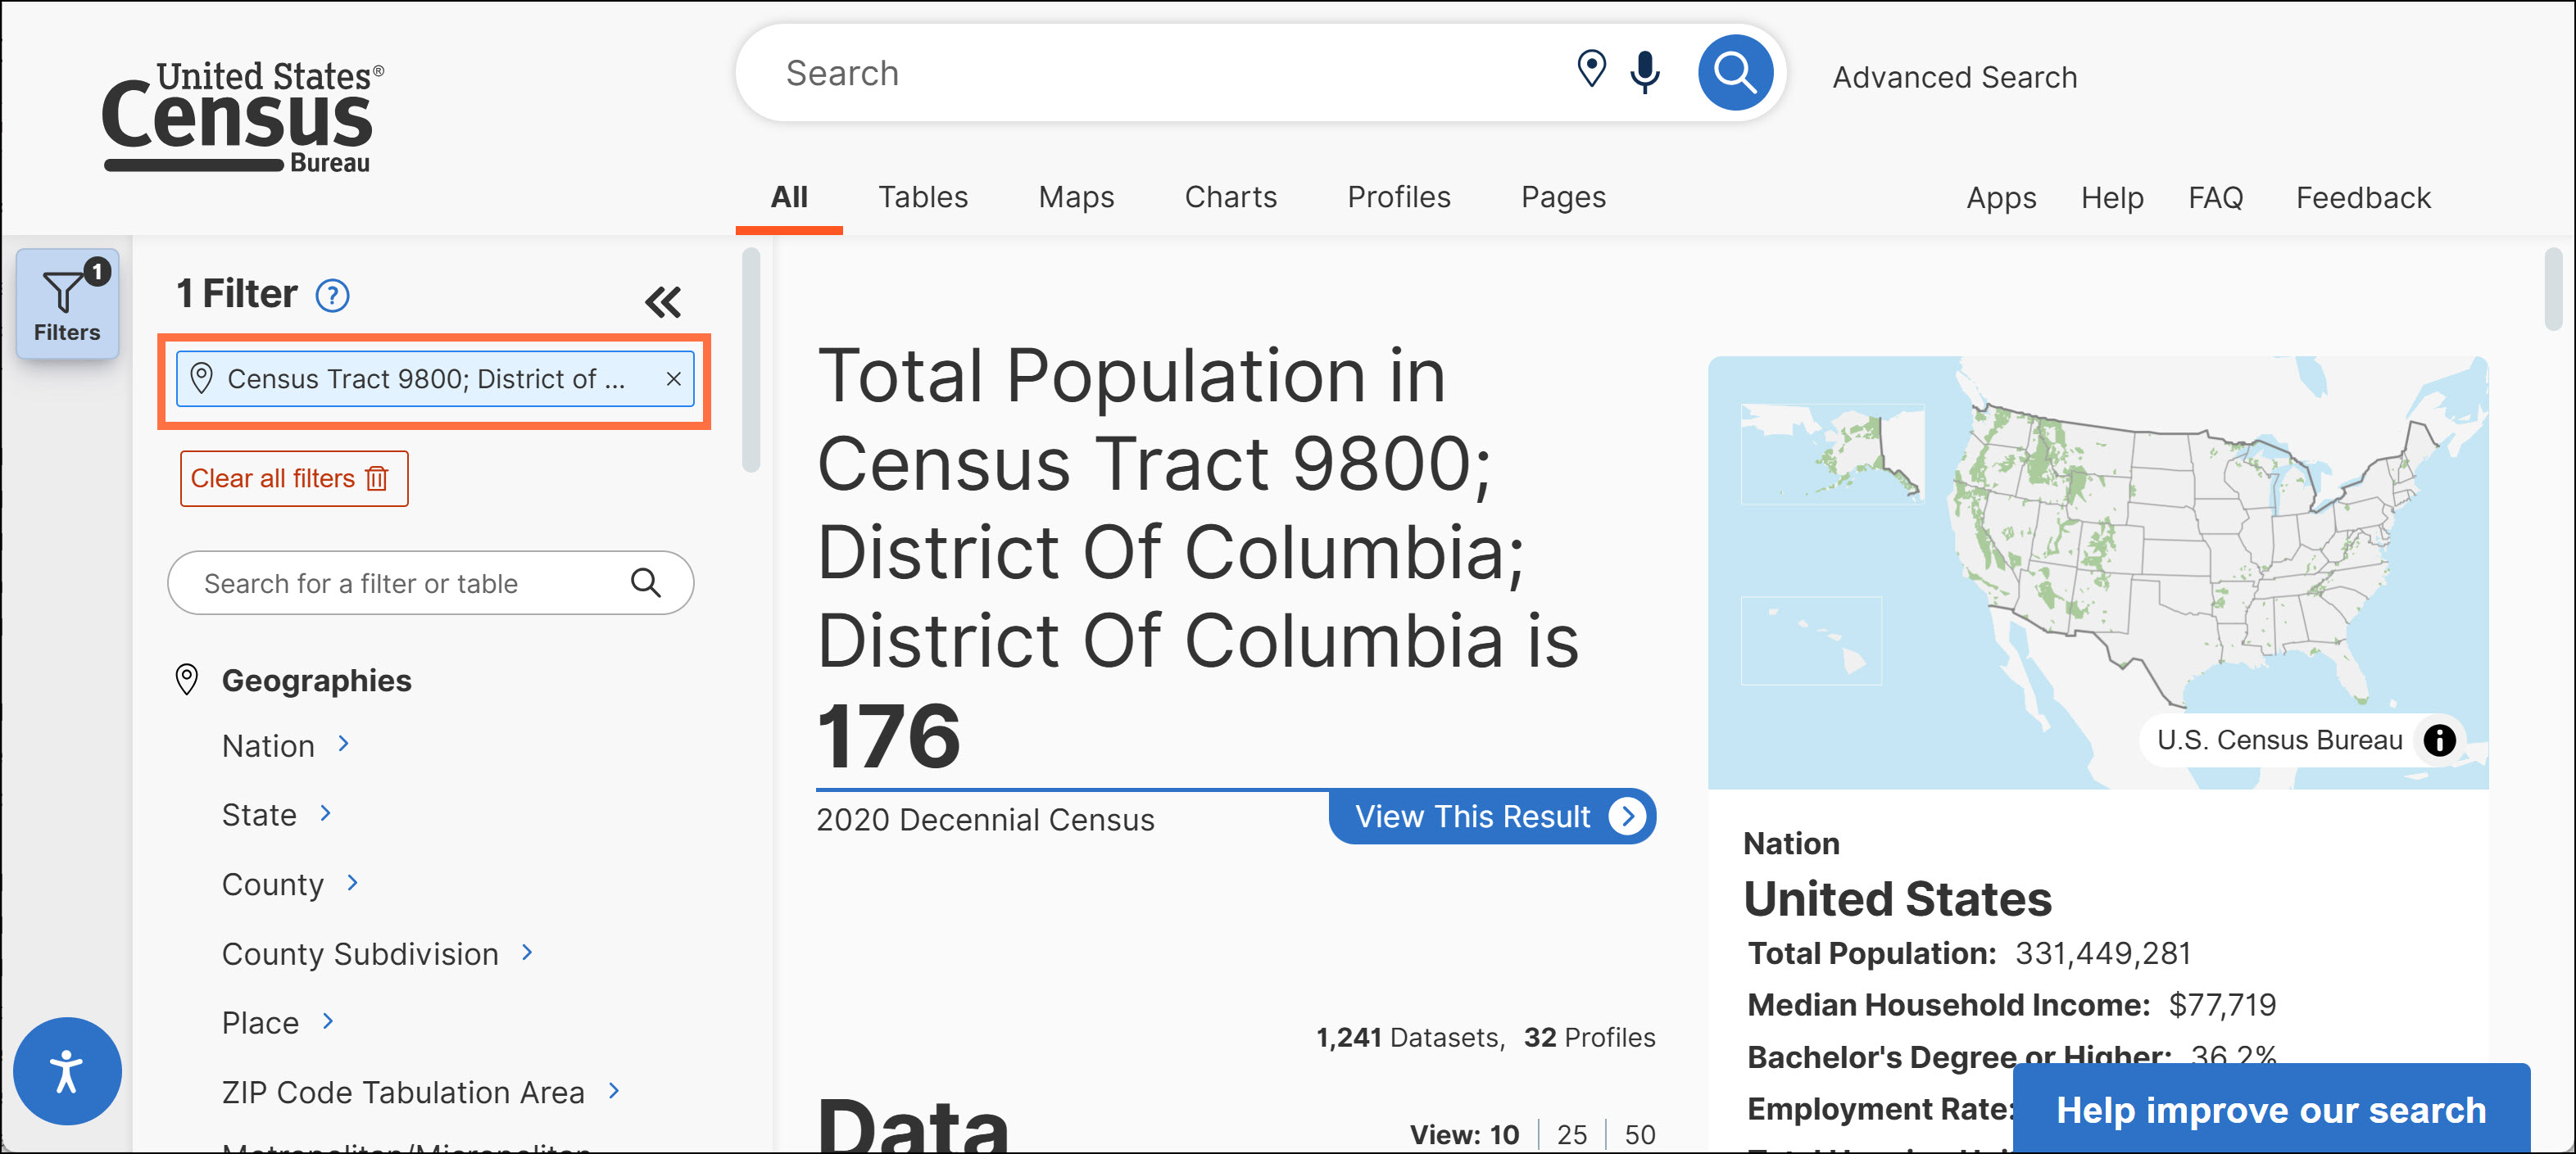Click the blue magnifier search button
The image size is (2576, 1154).
coord(1735,72)
